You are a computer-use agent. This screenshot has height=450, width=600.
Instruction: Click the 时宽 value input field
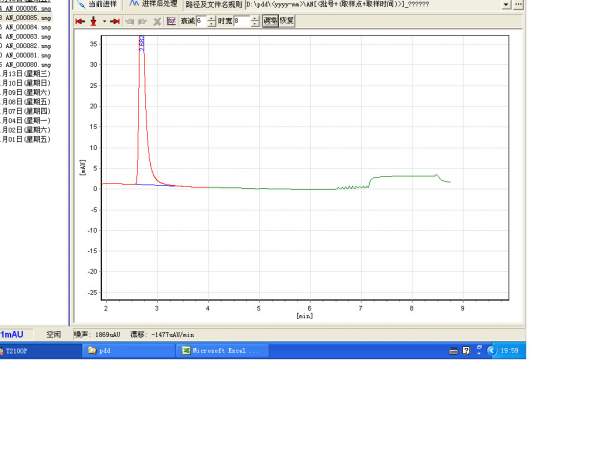(242, 21)
